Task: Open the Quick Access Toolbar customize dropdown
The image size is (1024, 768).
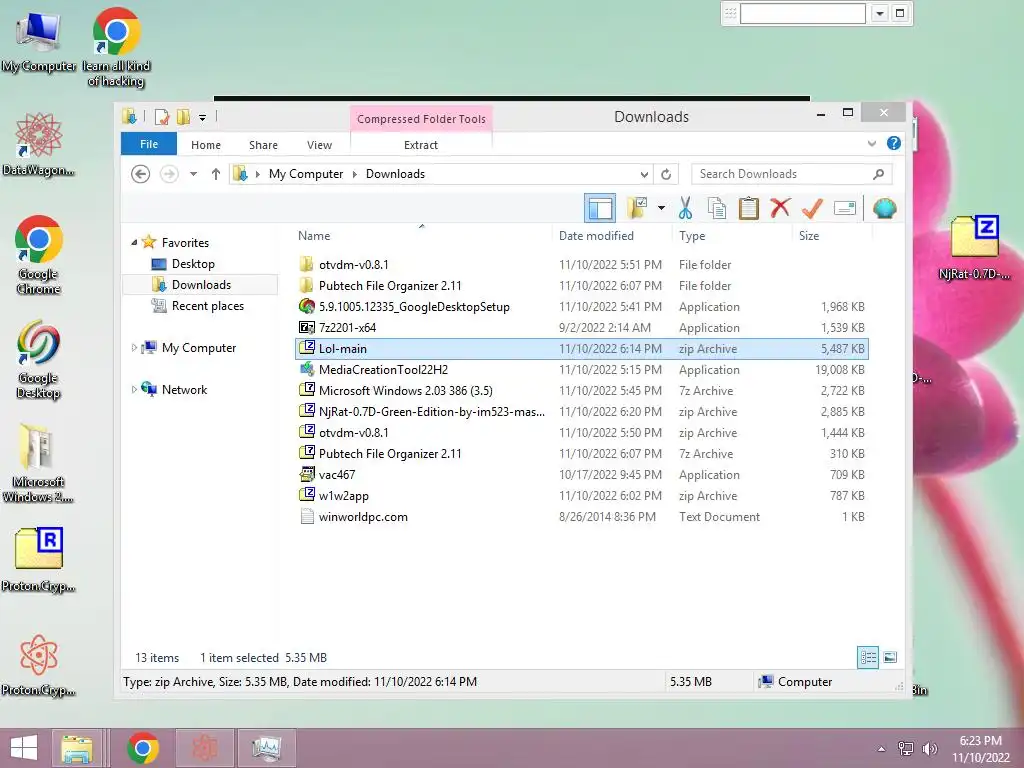Action: click(202, 118)
